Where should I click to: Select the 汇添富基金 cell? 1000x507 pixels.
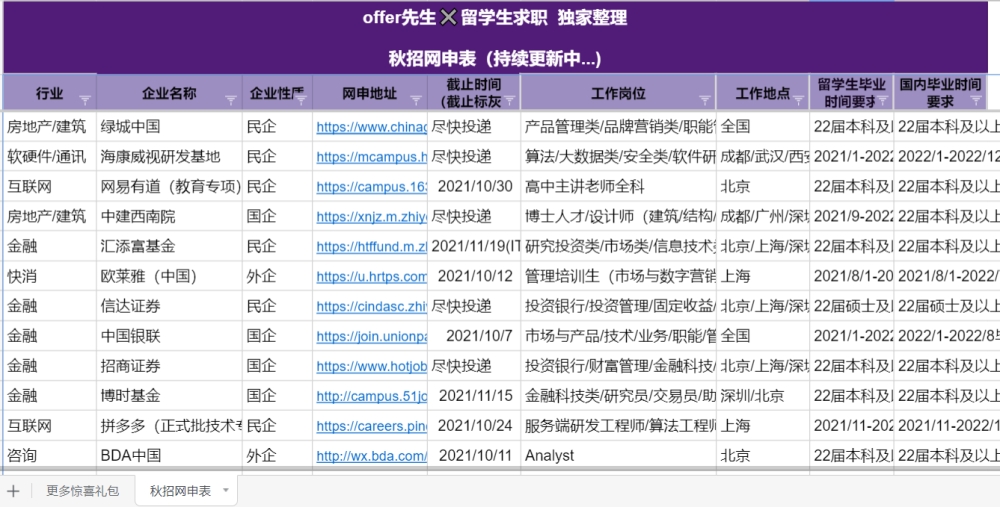coord(169,247)
